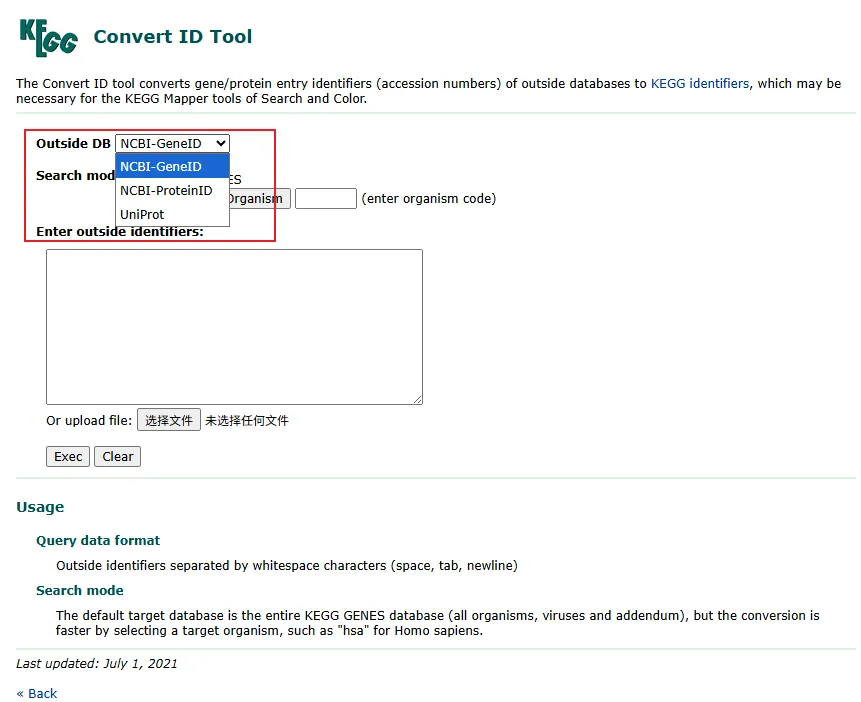Click the 未选择任何文件 file status text
The image size is (861, 702).
coord(247,421)
